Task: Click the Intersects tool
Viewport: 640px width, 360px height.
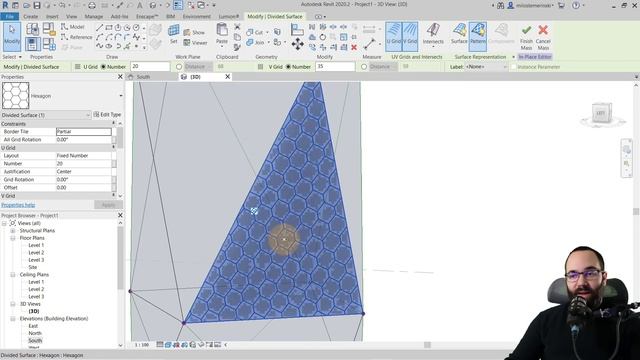Action: (x=433, y=34)
